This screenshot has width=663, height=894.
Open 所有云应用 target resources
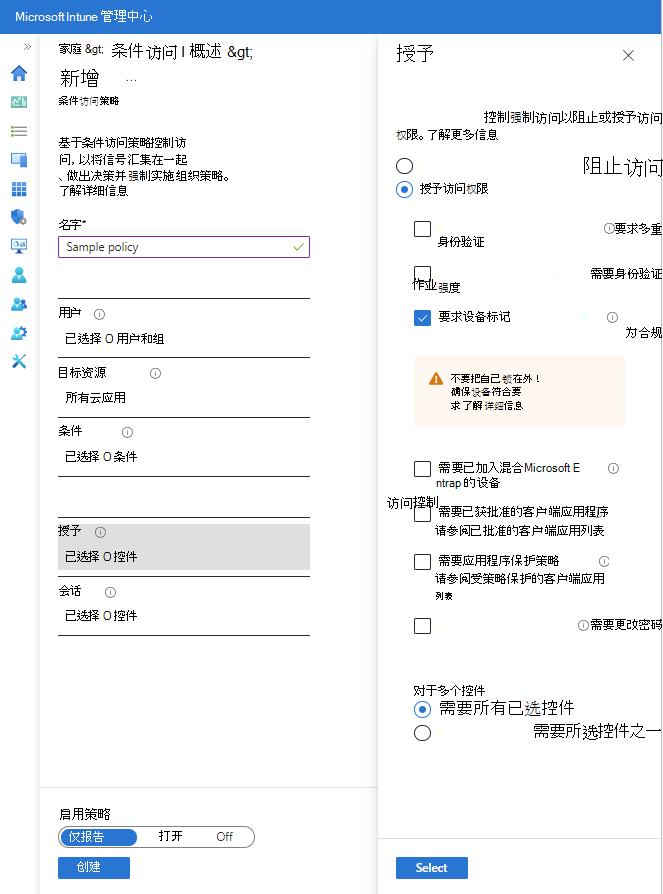click(x=95, y=397)
